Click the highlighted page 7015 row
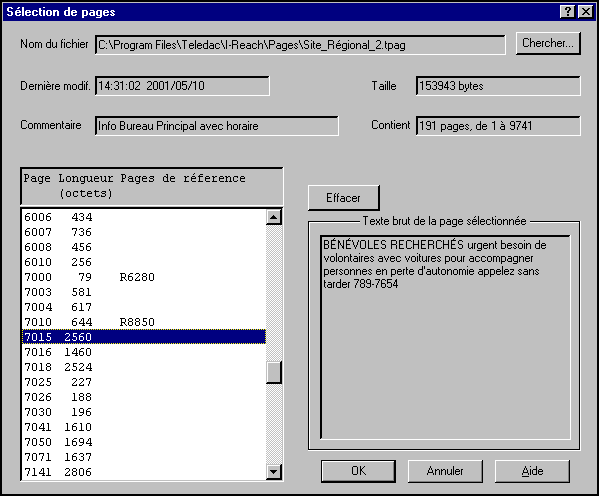The width and height of the screenshot is (599, 496). tap(144, 337)
